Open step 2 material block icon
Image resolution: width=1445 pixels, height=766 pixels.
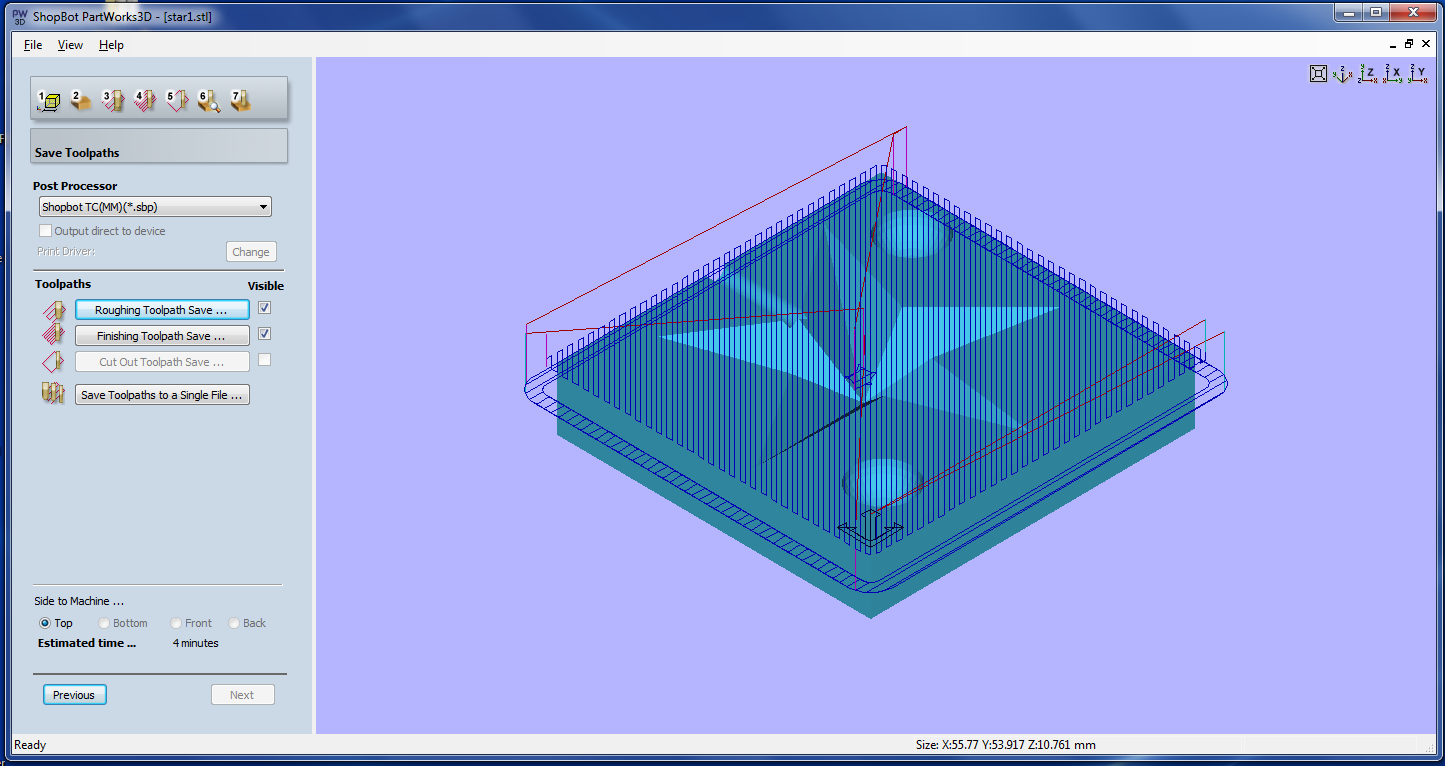(x=81, y=100)
